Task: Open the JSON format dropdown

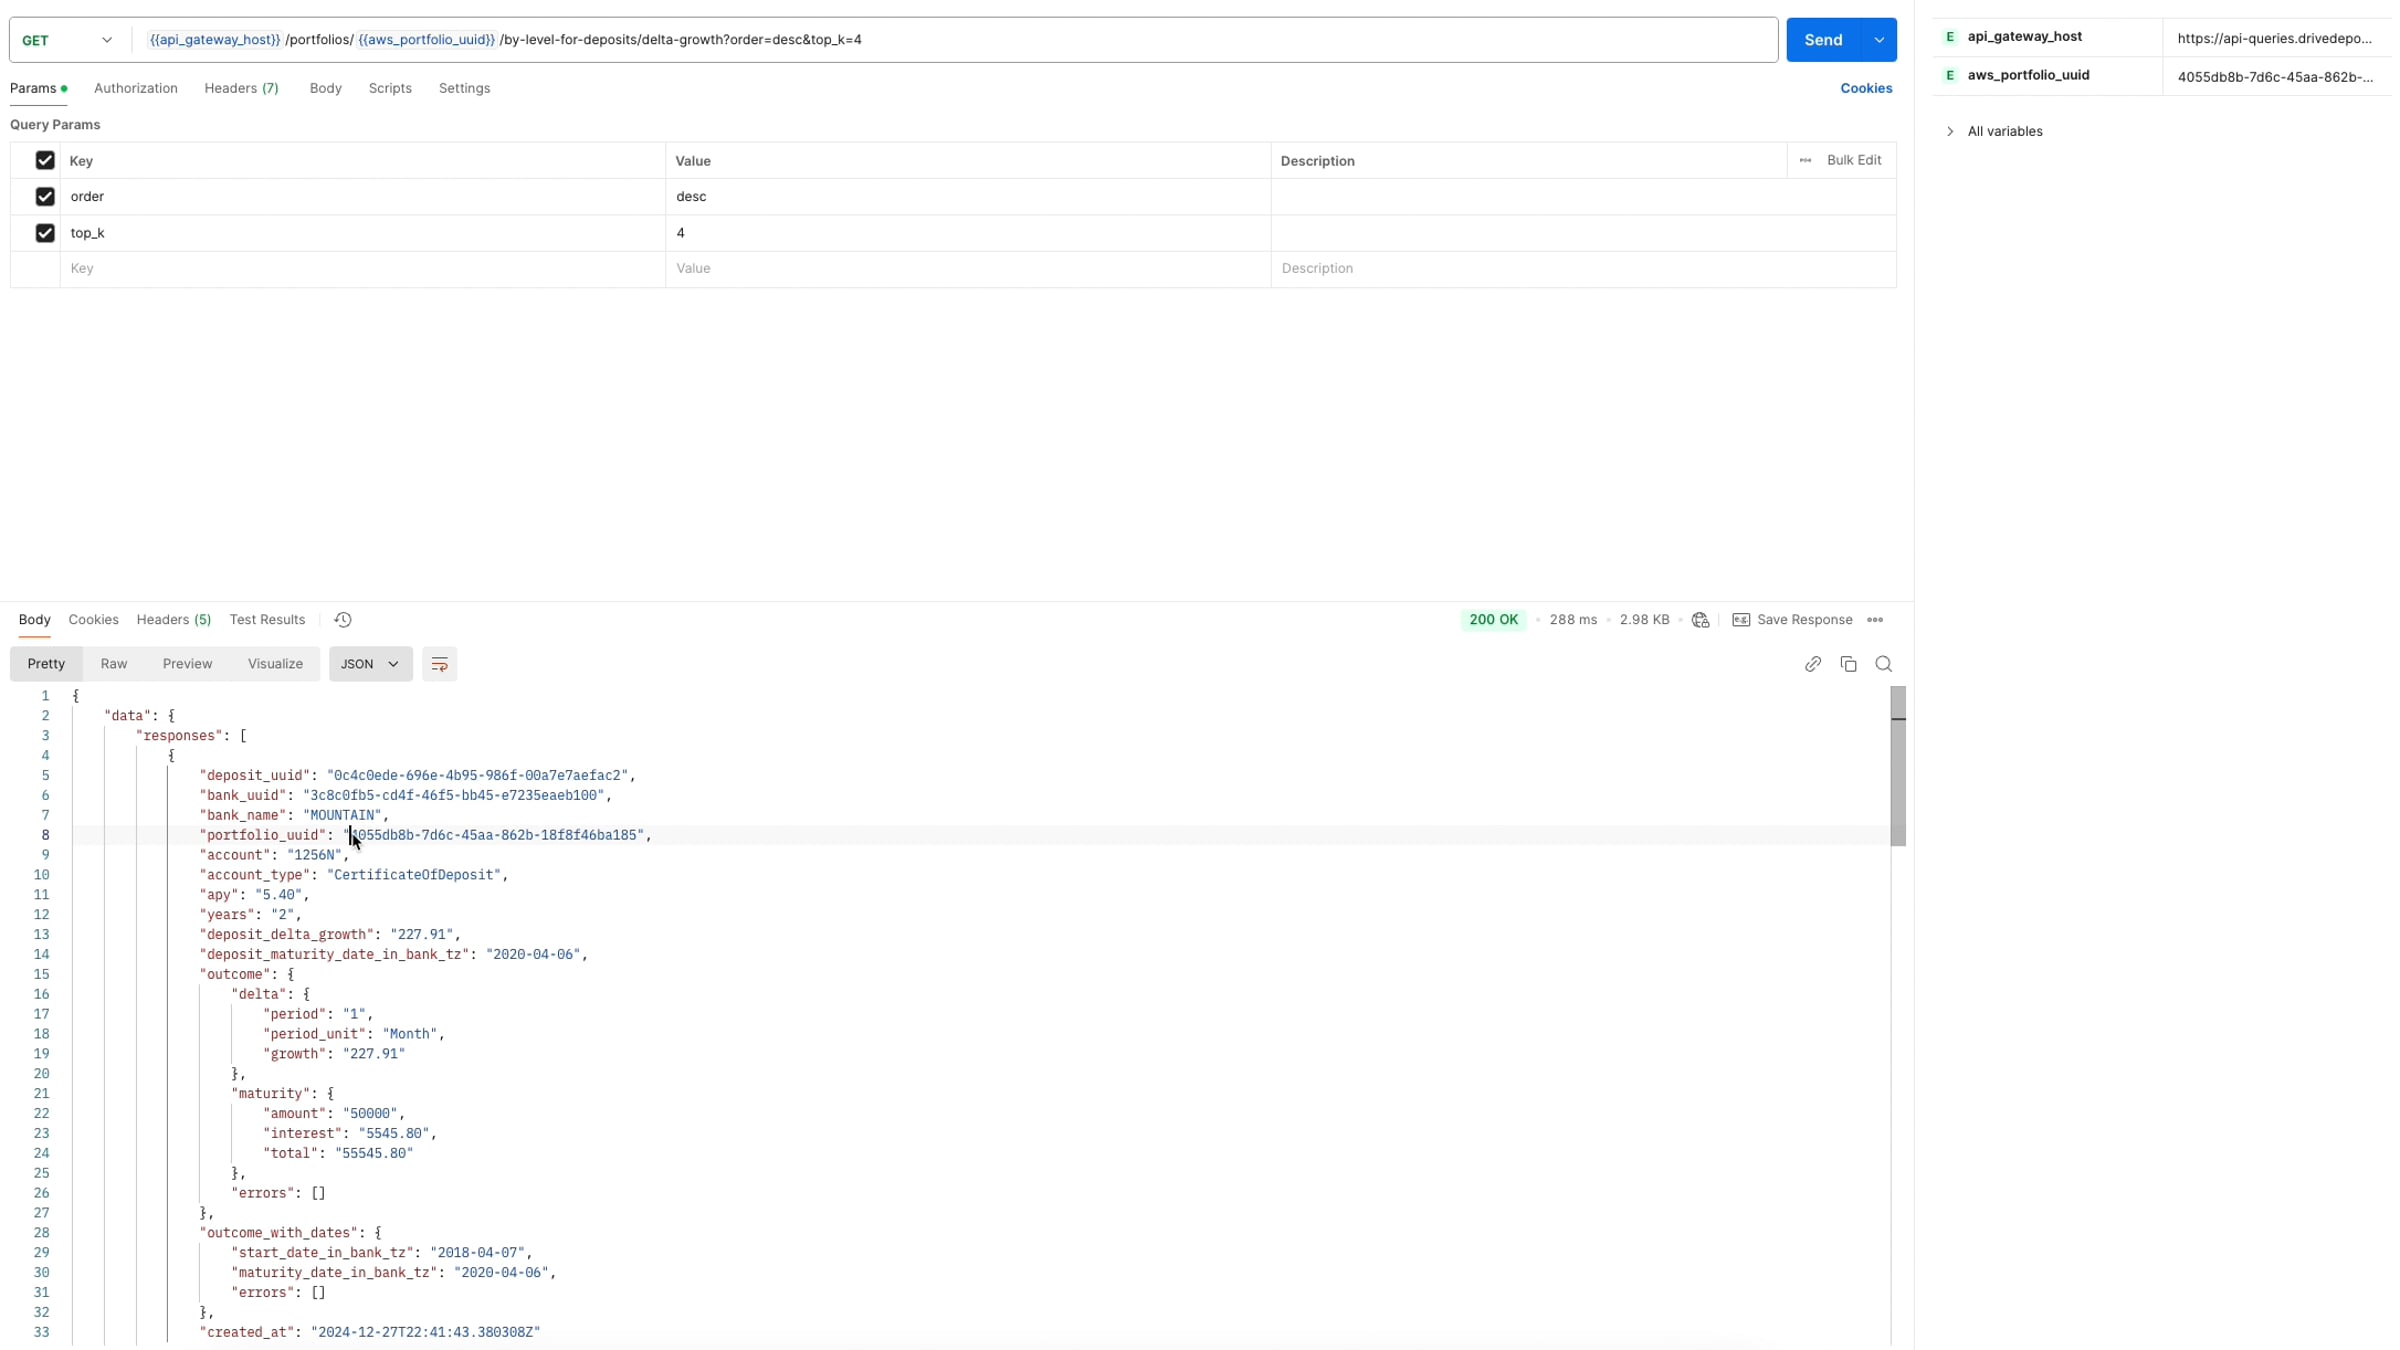Action: point(370,664)
